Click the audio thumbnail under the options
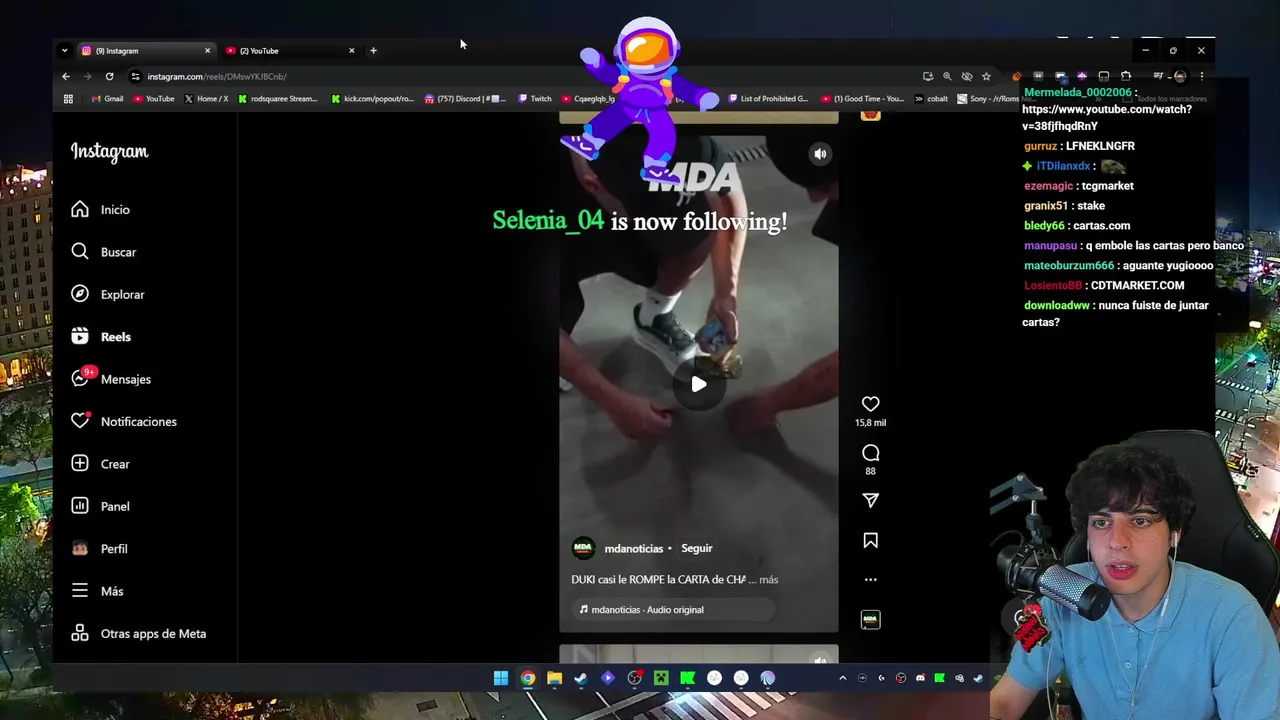 tap(870, 620)
